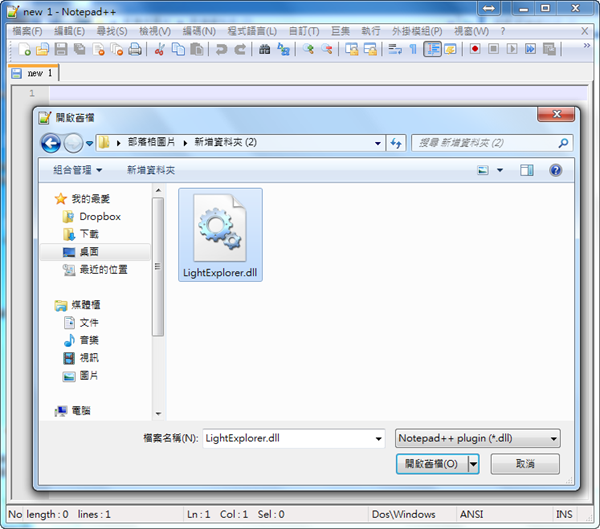
Task: Click Run macro multiple times icon
Action: [530, 49]
